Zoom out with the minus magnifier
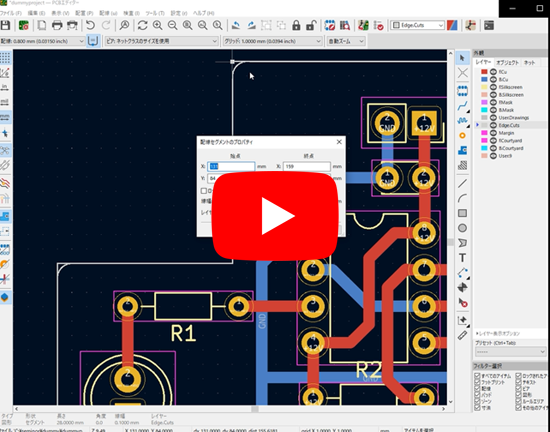Image resolution: width=550 pixels, height=432 pixels. coord(172,25)
